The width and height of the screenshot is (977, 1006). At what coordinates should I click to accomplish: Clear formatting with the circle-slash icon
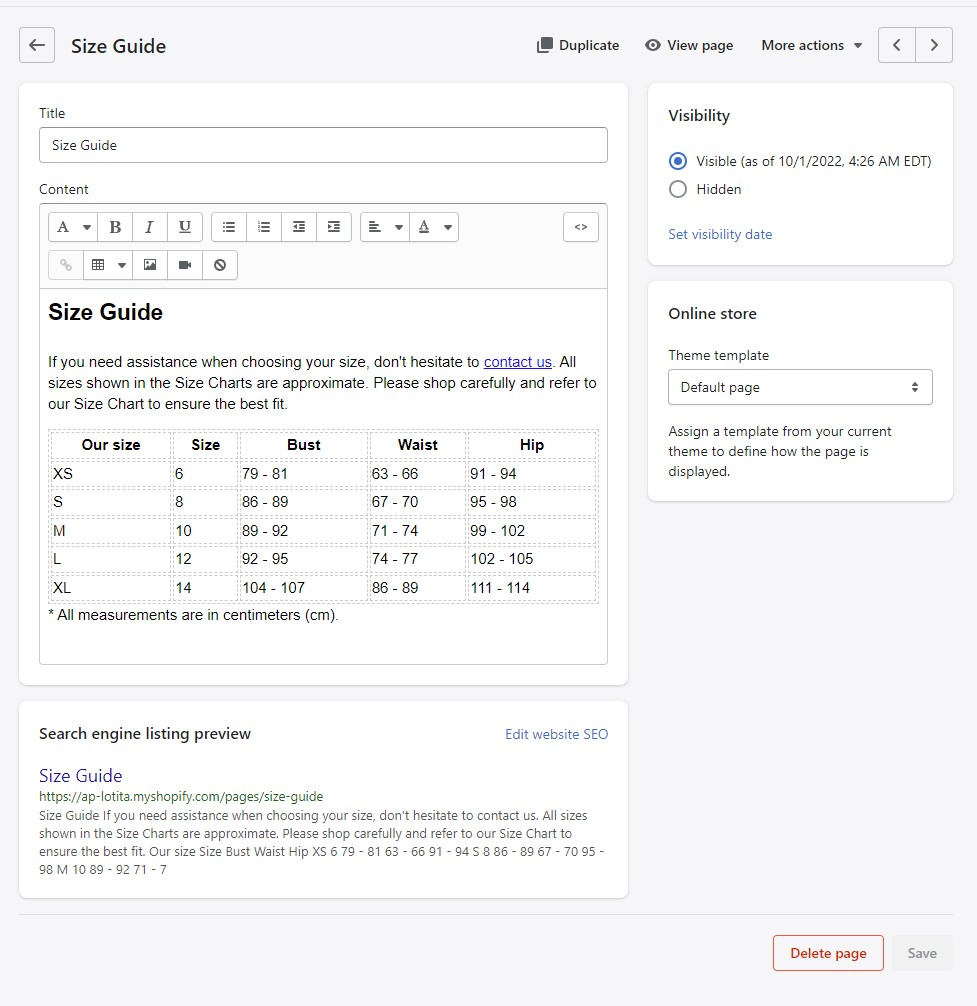pos(220,265)
